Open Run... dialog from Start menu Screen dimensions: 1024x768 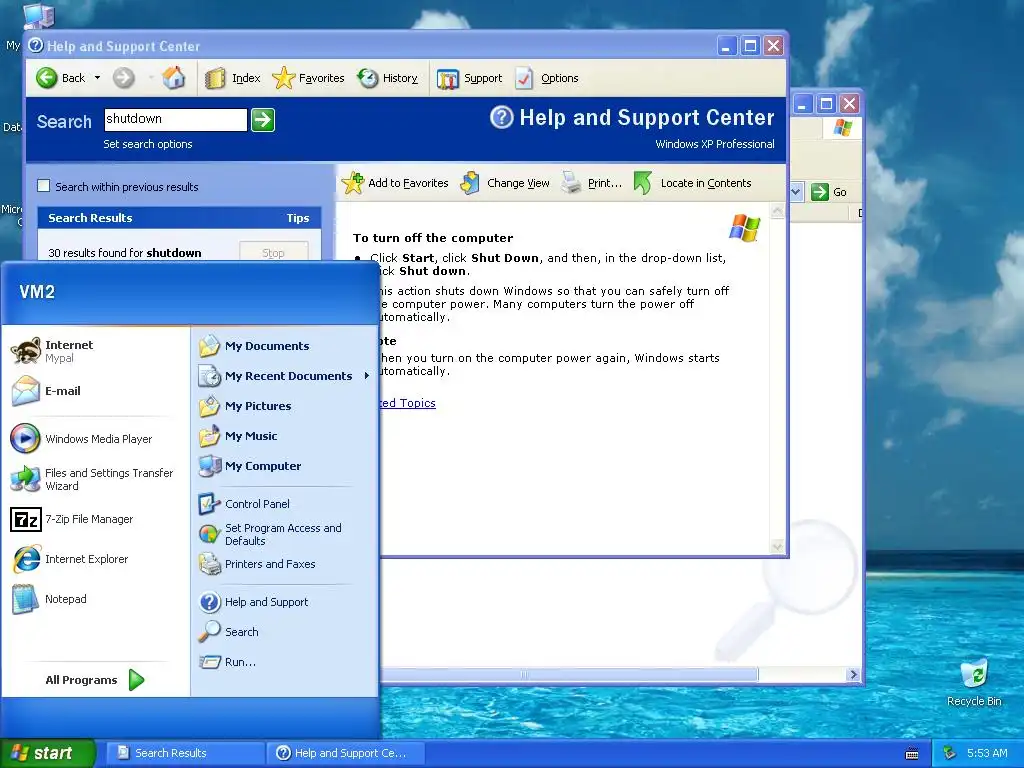pos(284,662)
